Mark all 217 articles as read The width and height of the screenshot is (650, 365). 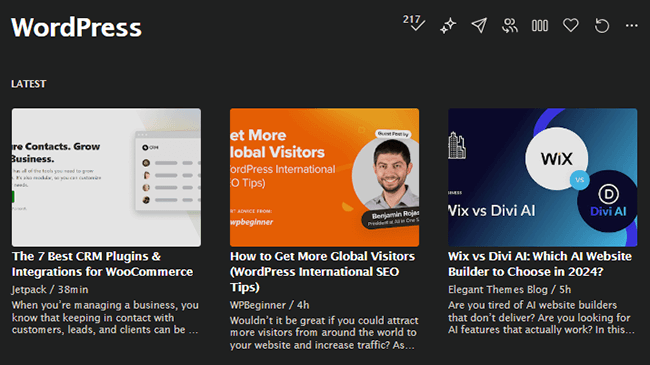(x=414, y=24)
